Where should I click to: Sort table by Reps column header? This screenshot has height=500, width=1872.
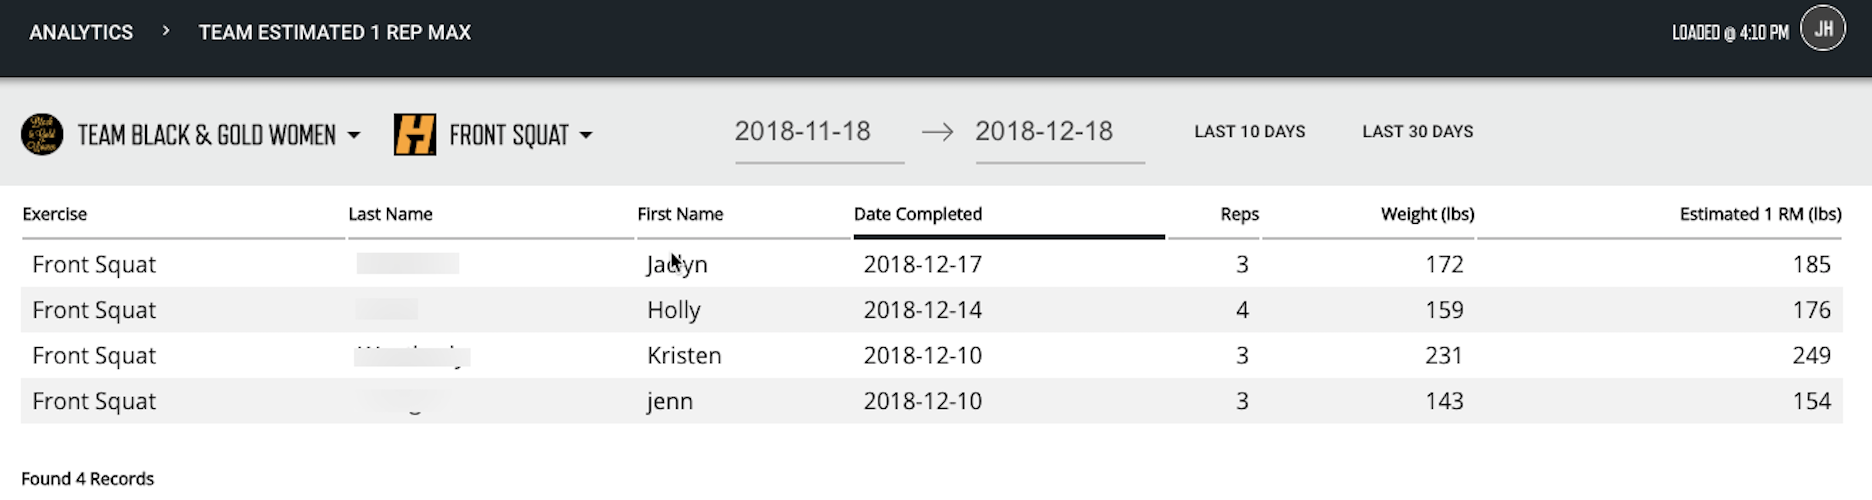(x=1239, y=214)
